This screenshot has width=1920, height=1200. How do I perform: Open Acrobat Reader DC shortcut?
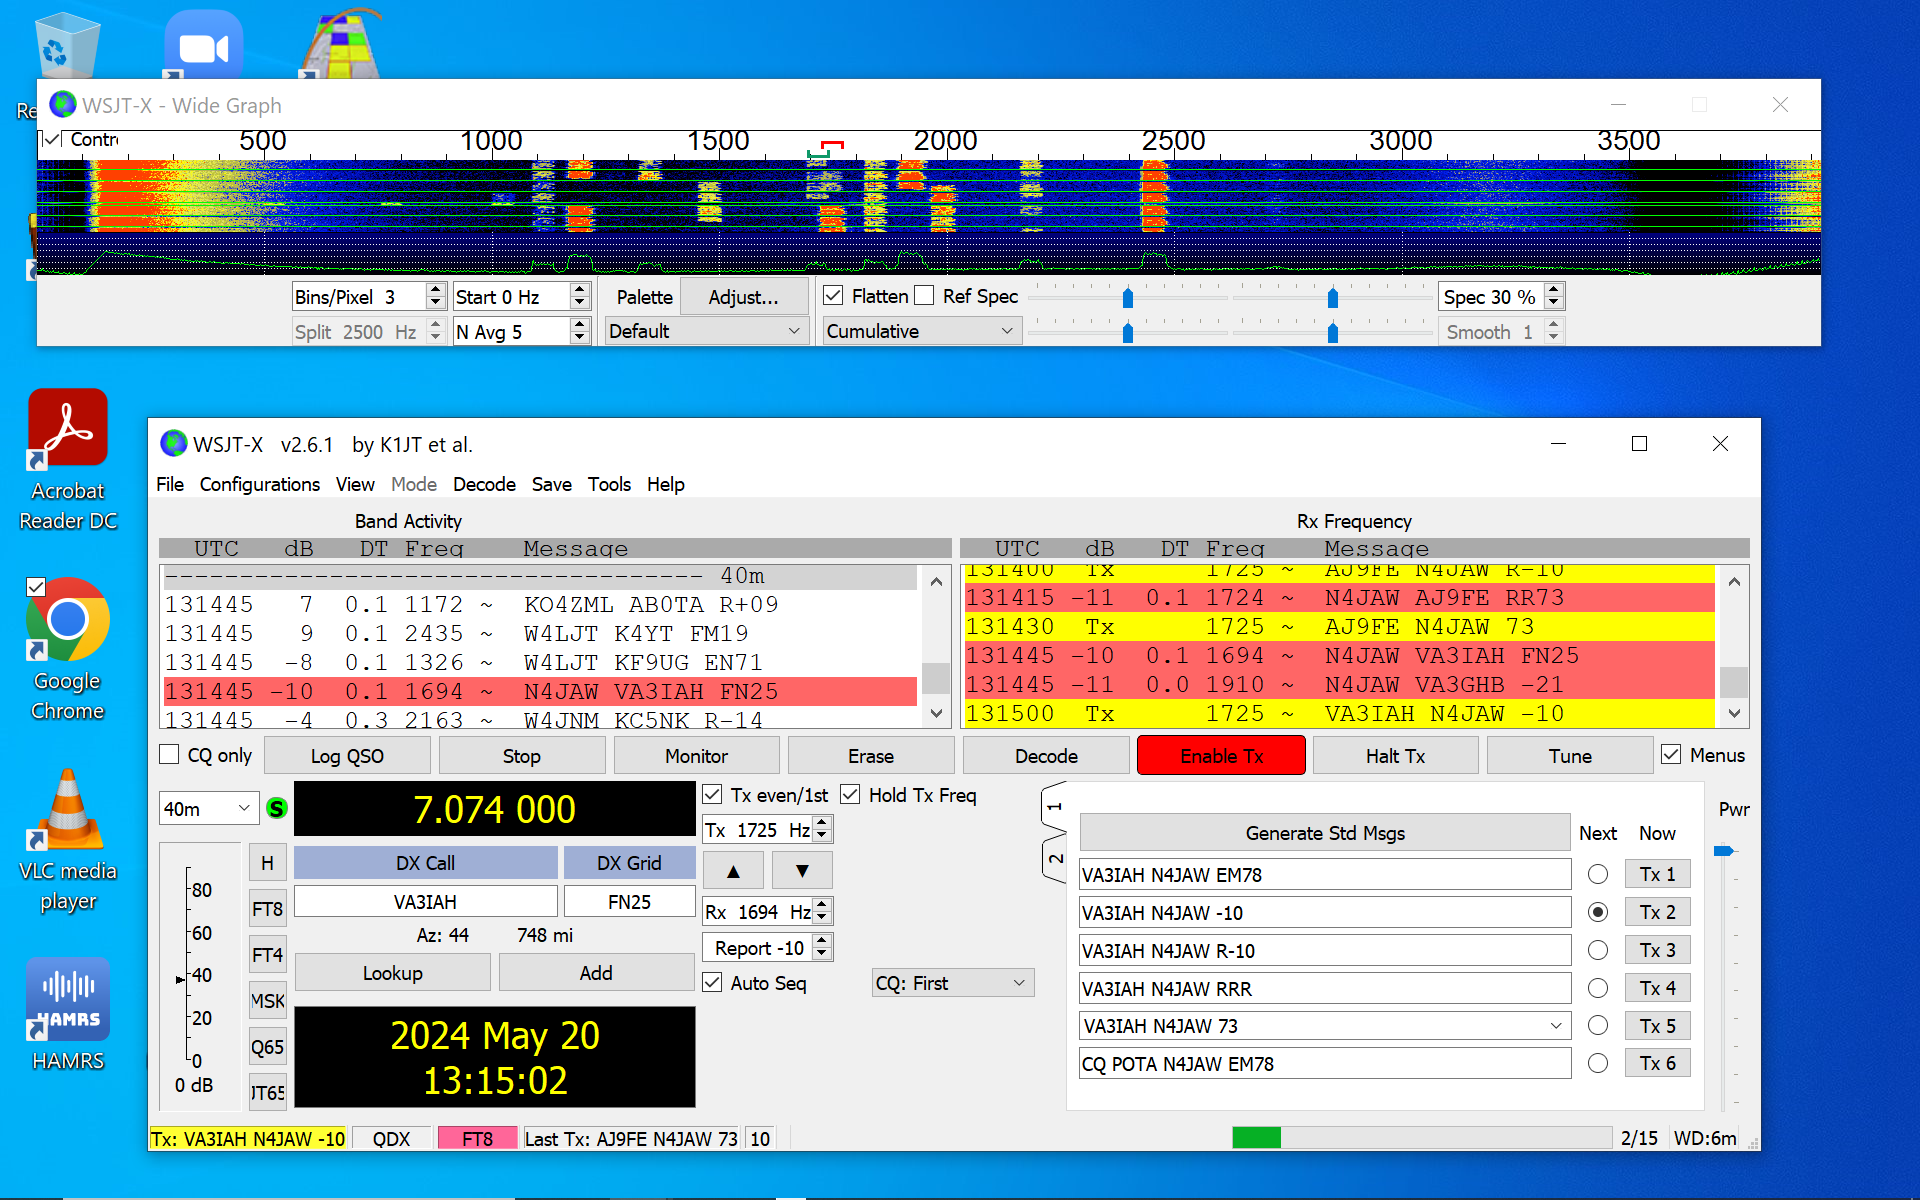pos(68,460)
